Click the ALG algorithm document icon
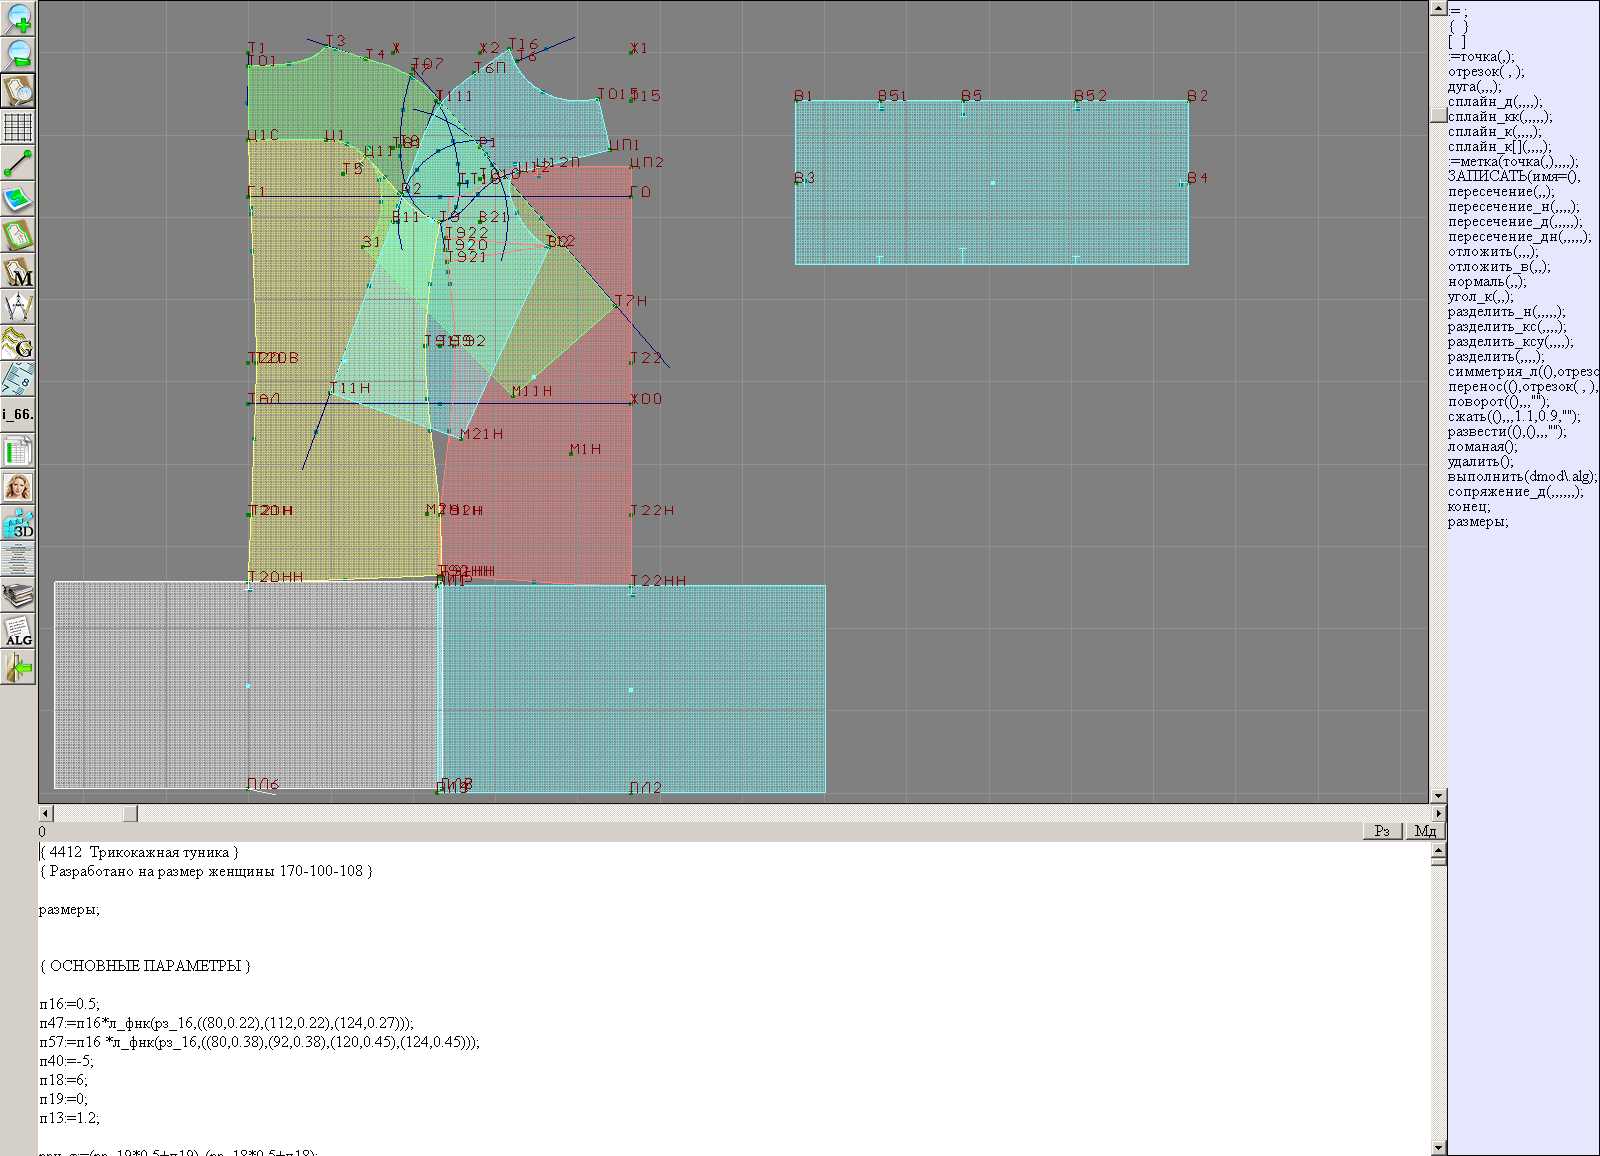Viewport: 1600px width, 1156px height. click(x=18, y=632)
